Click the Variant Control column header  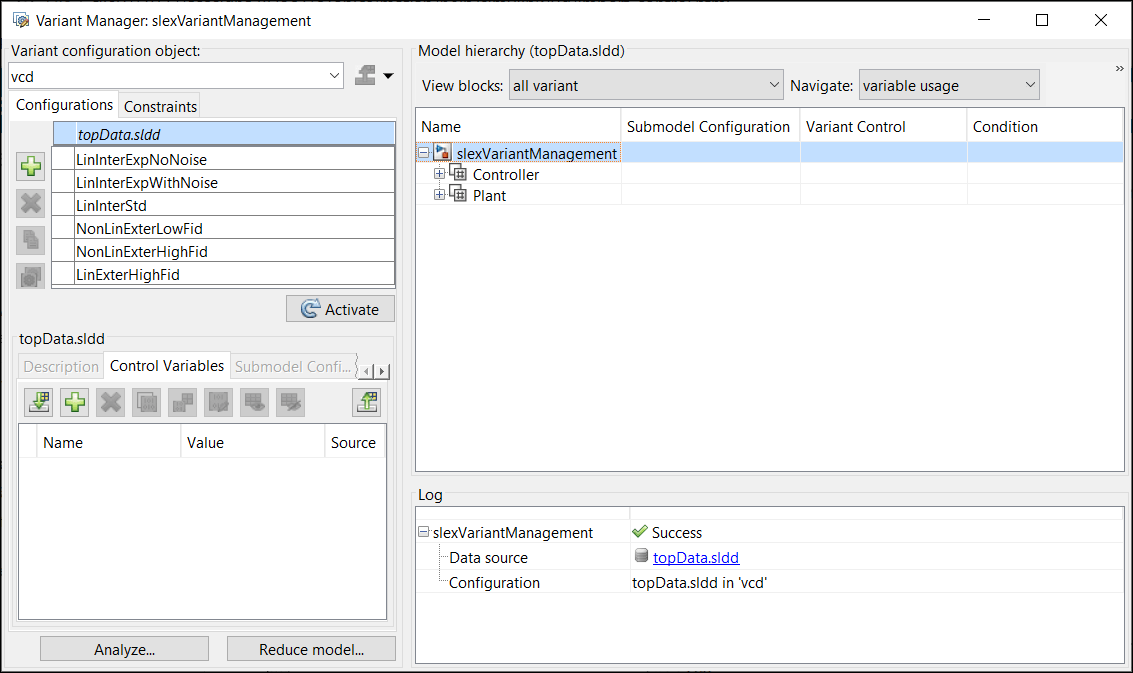pos(883,126)
